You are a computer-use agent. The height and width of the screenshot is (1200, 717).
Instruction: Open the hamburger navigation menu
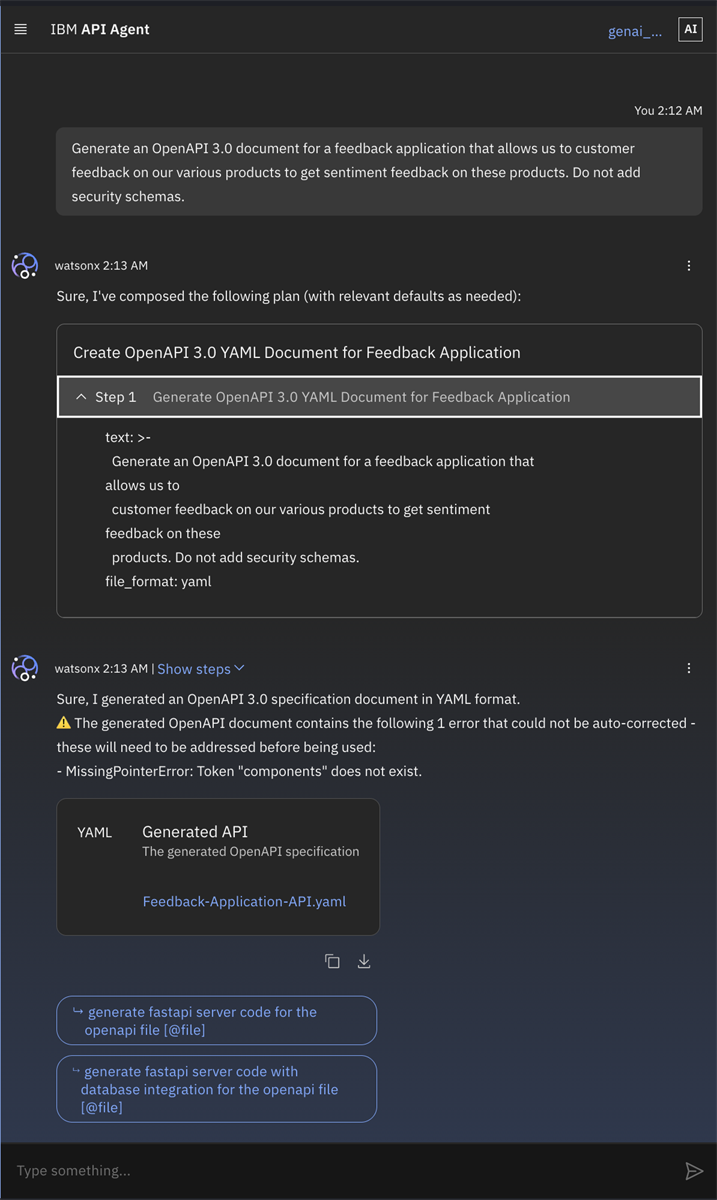[x=20, y=30]
